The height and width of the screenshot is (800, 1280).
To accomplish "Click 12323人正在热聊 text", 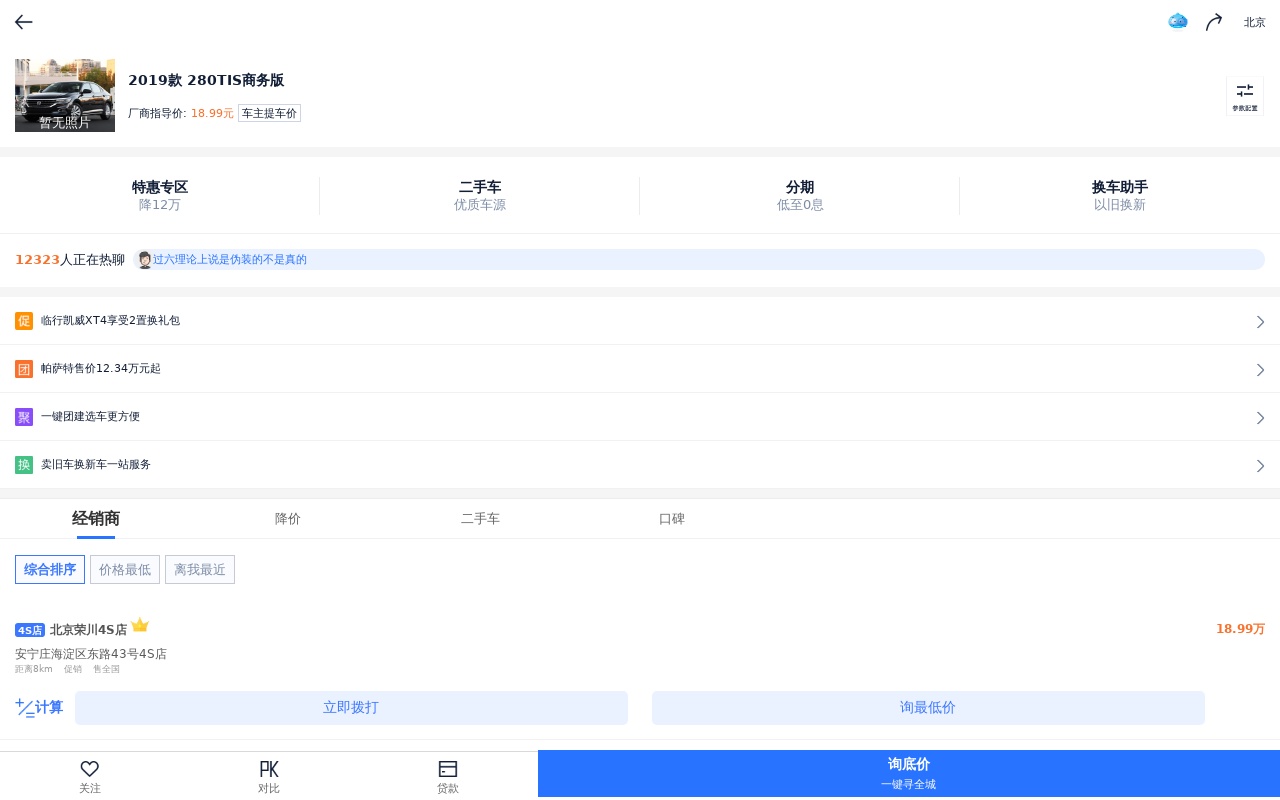I will 70,260.
